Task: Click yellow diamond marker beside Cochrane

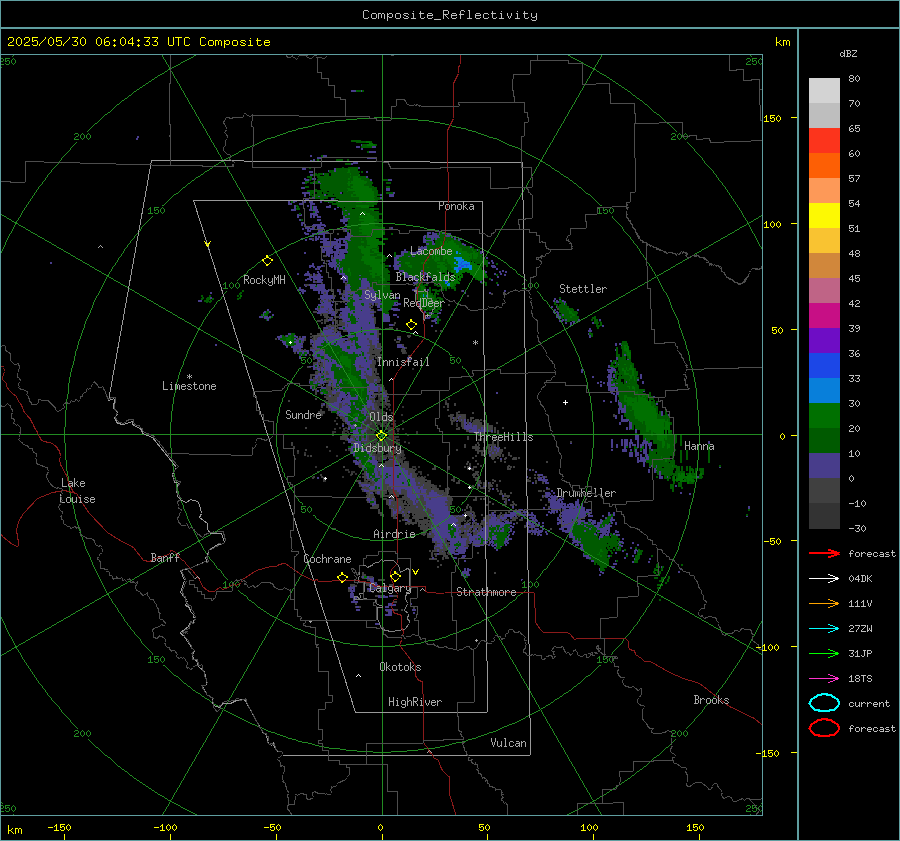Action: point(342,577)
